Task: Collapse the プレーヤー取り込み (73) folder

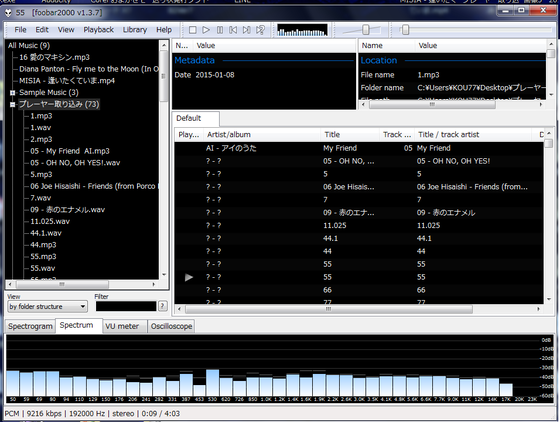Action: [12, 105]
